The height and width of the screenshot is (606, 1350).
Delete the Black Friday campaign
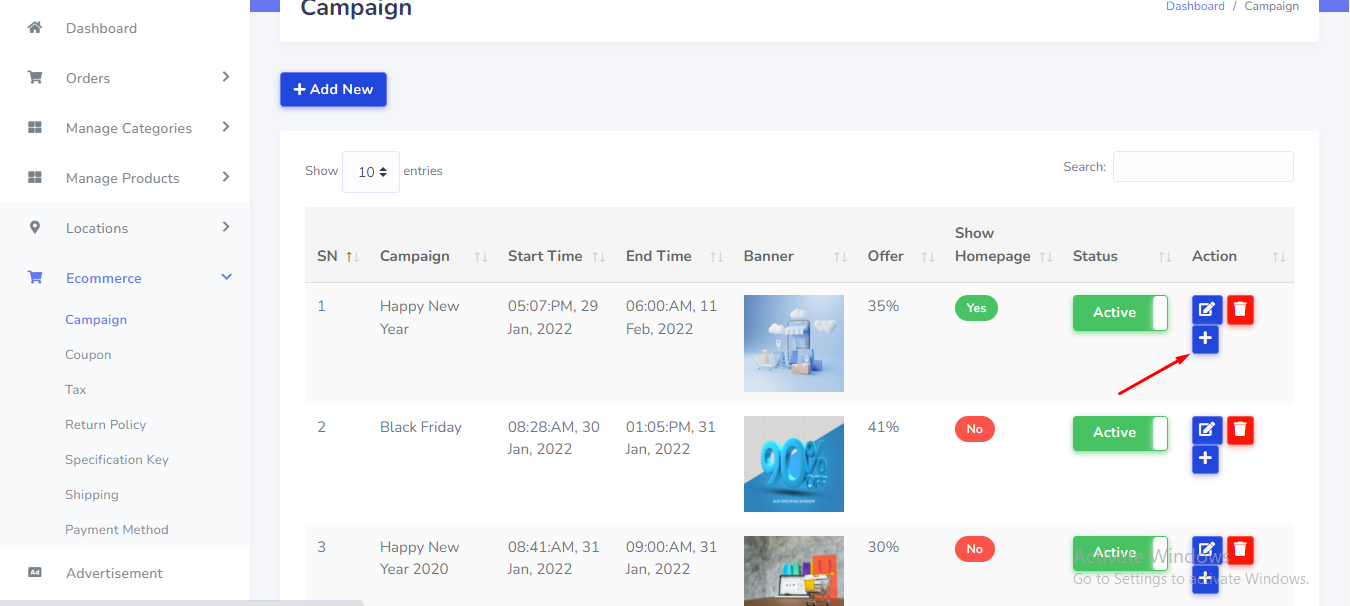[x=1240, y=431]
